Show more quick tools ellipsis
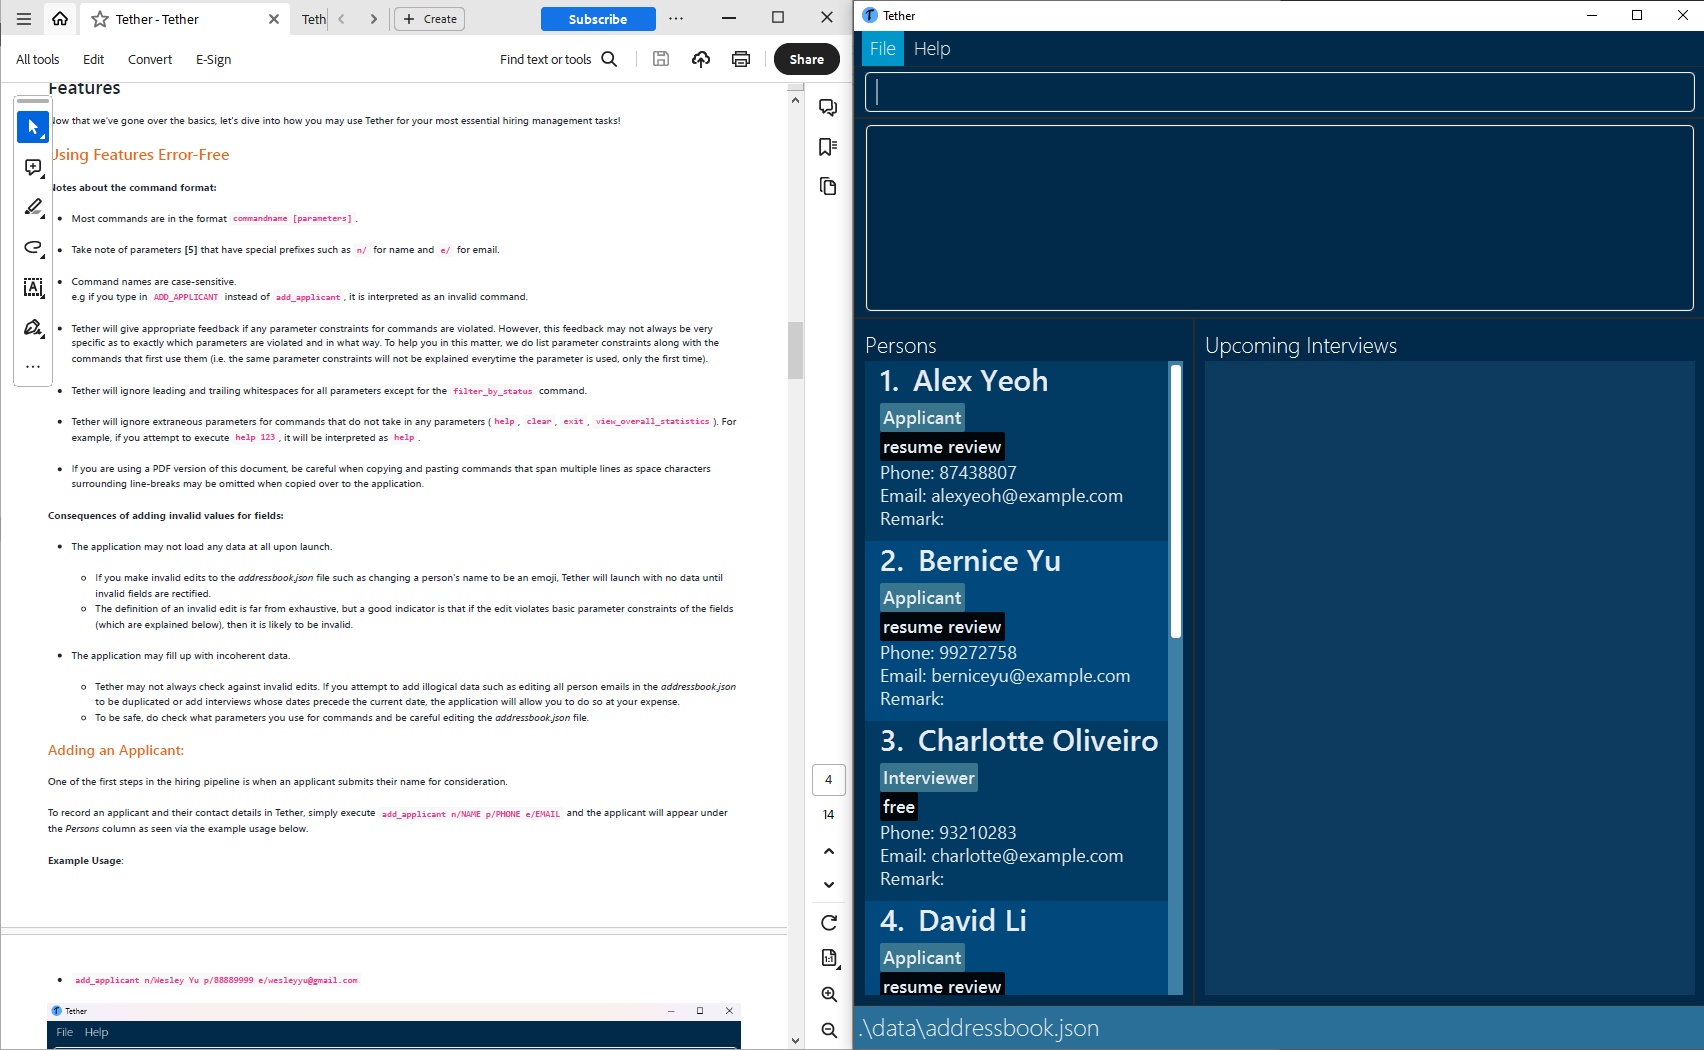 tap(33, 366)
